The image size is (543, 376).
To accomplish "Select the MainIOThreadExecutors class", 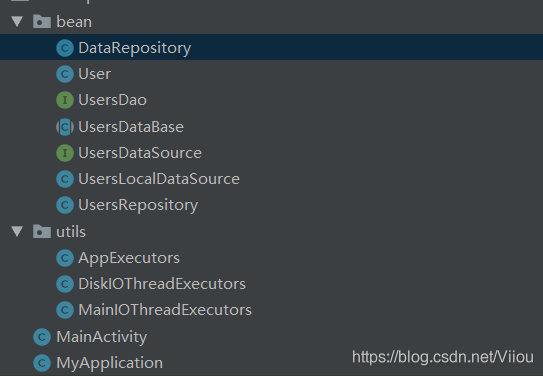I will click(165, 310).
